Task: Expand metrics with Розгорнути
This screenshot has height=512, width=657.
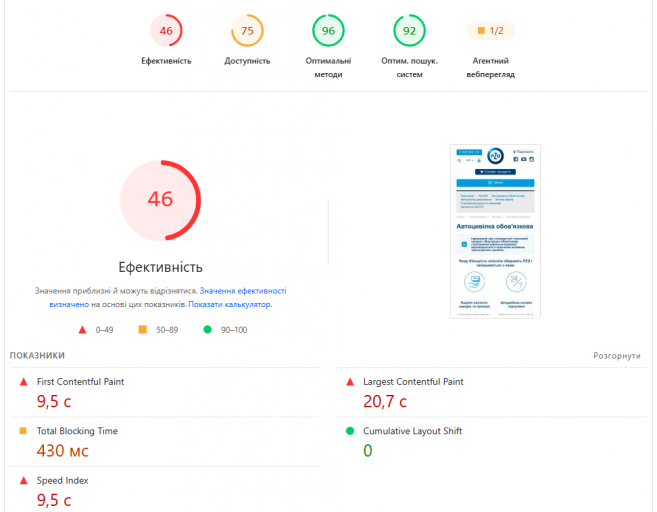Action: coord(617,356)
